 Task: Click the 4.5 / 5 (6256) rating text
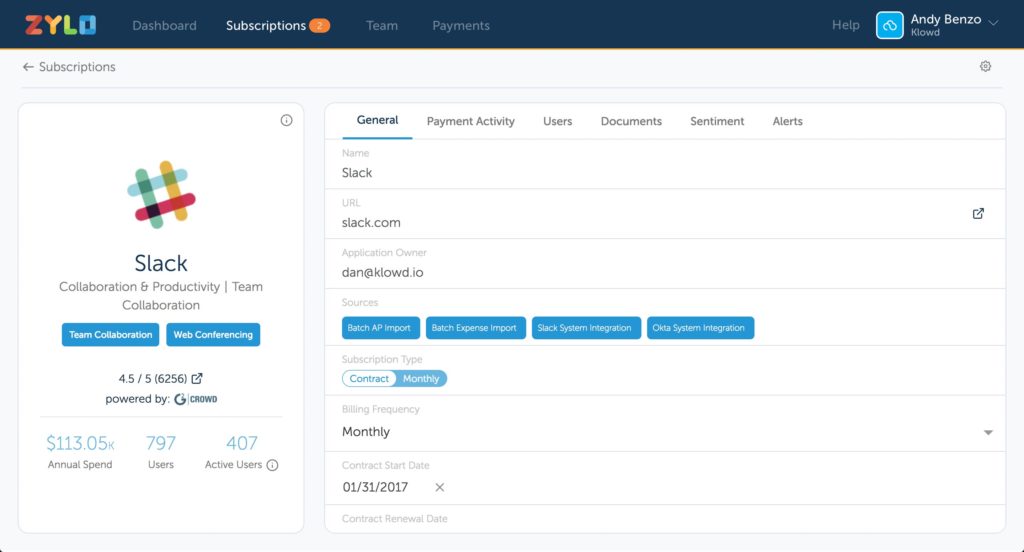point(153,379)
